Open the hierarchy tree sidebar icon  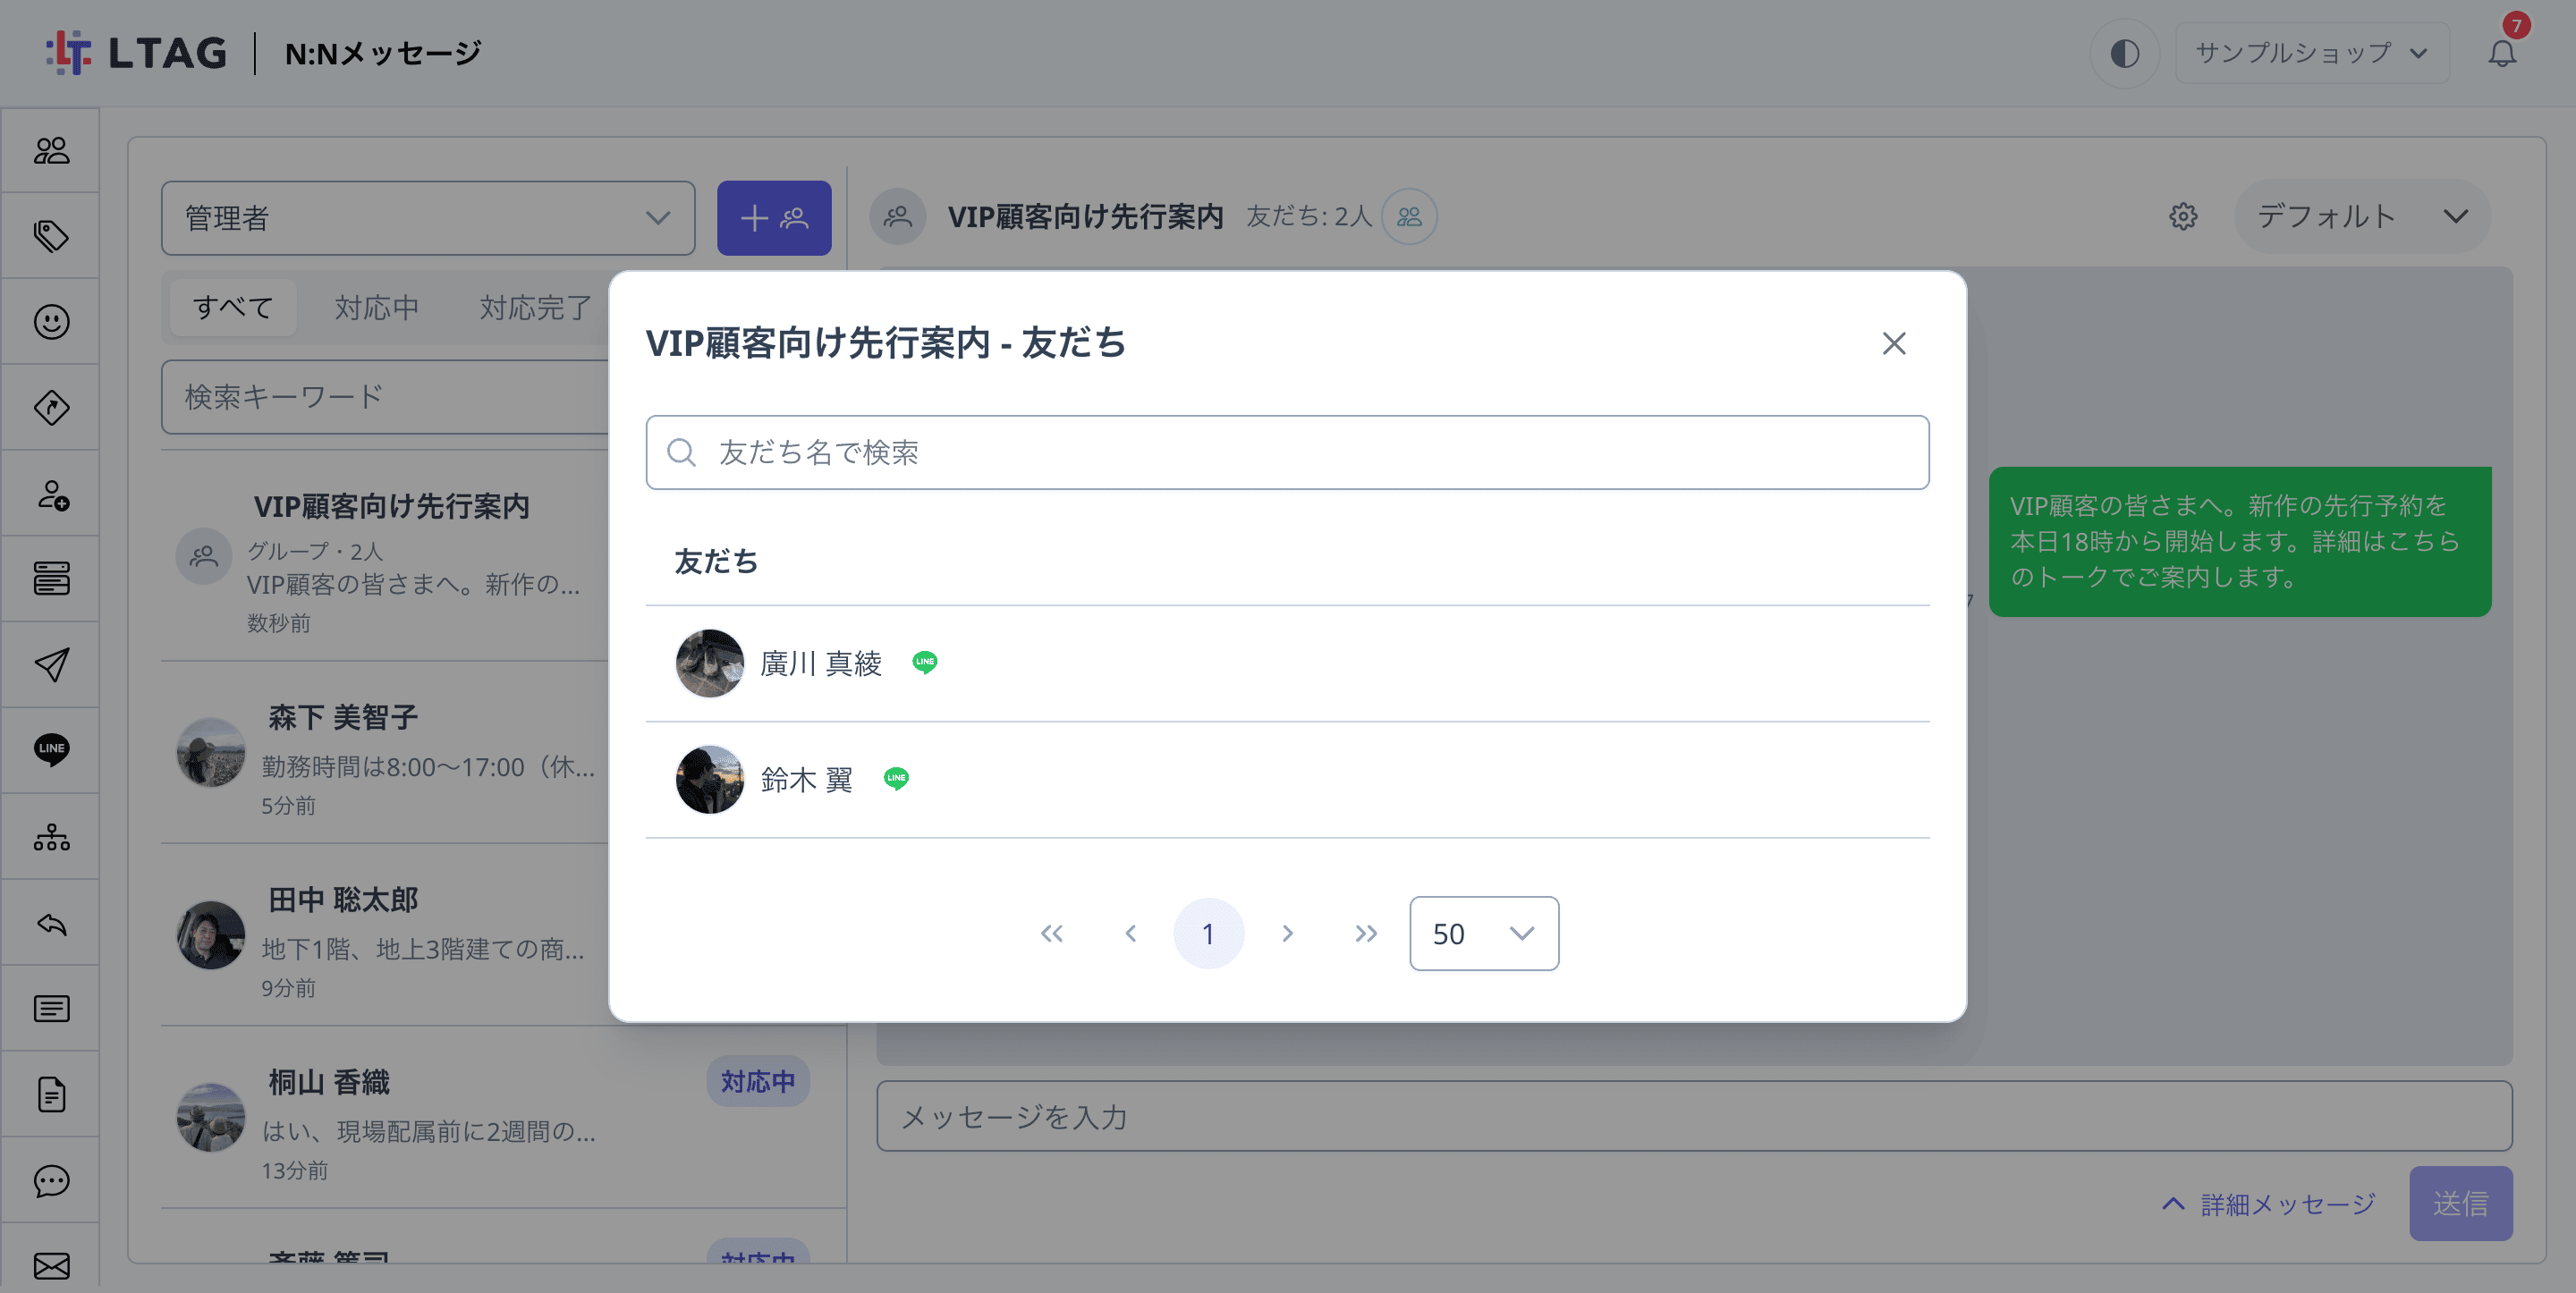point(51,836)
